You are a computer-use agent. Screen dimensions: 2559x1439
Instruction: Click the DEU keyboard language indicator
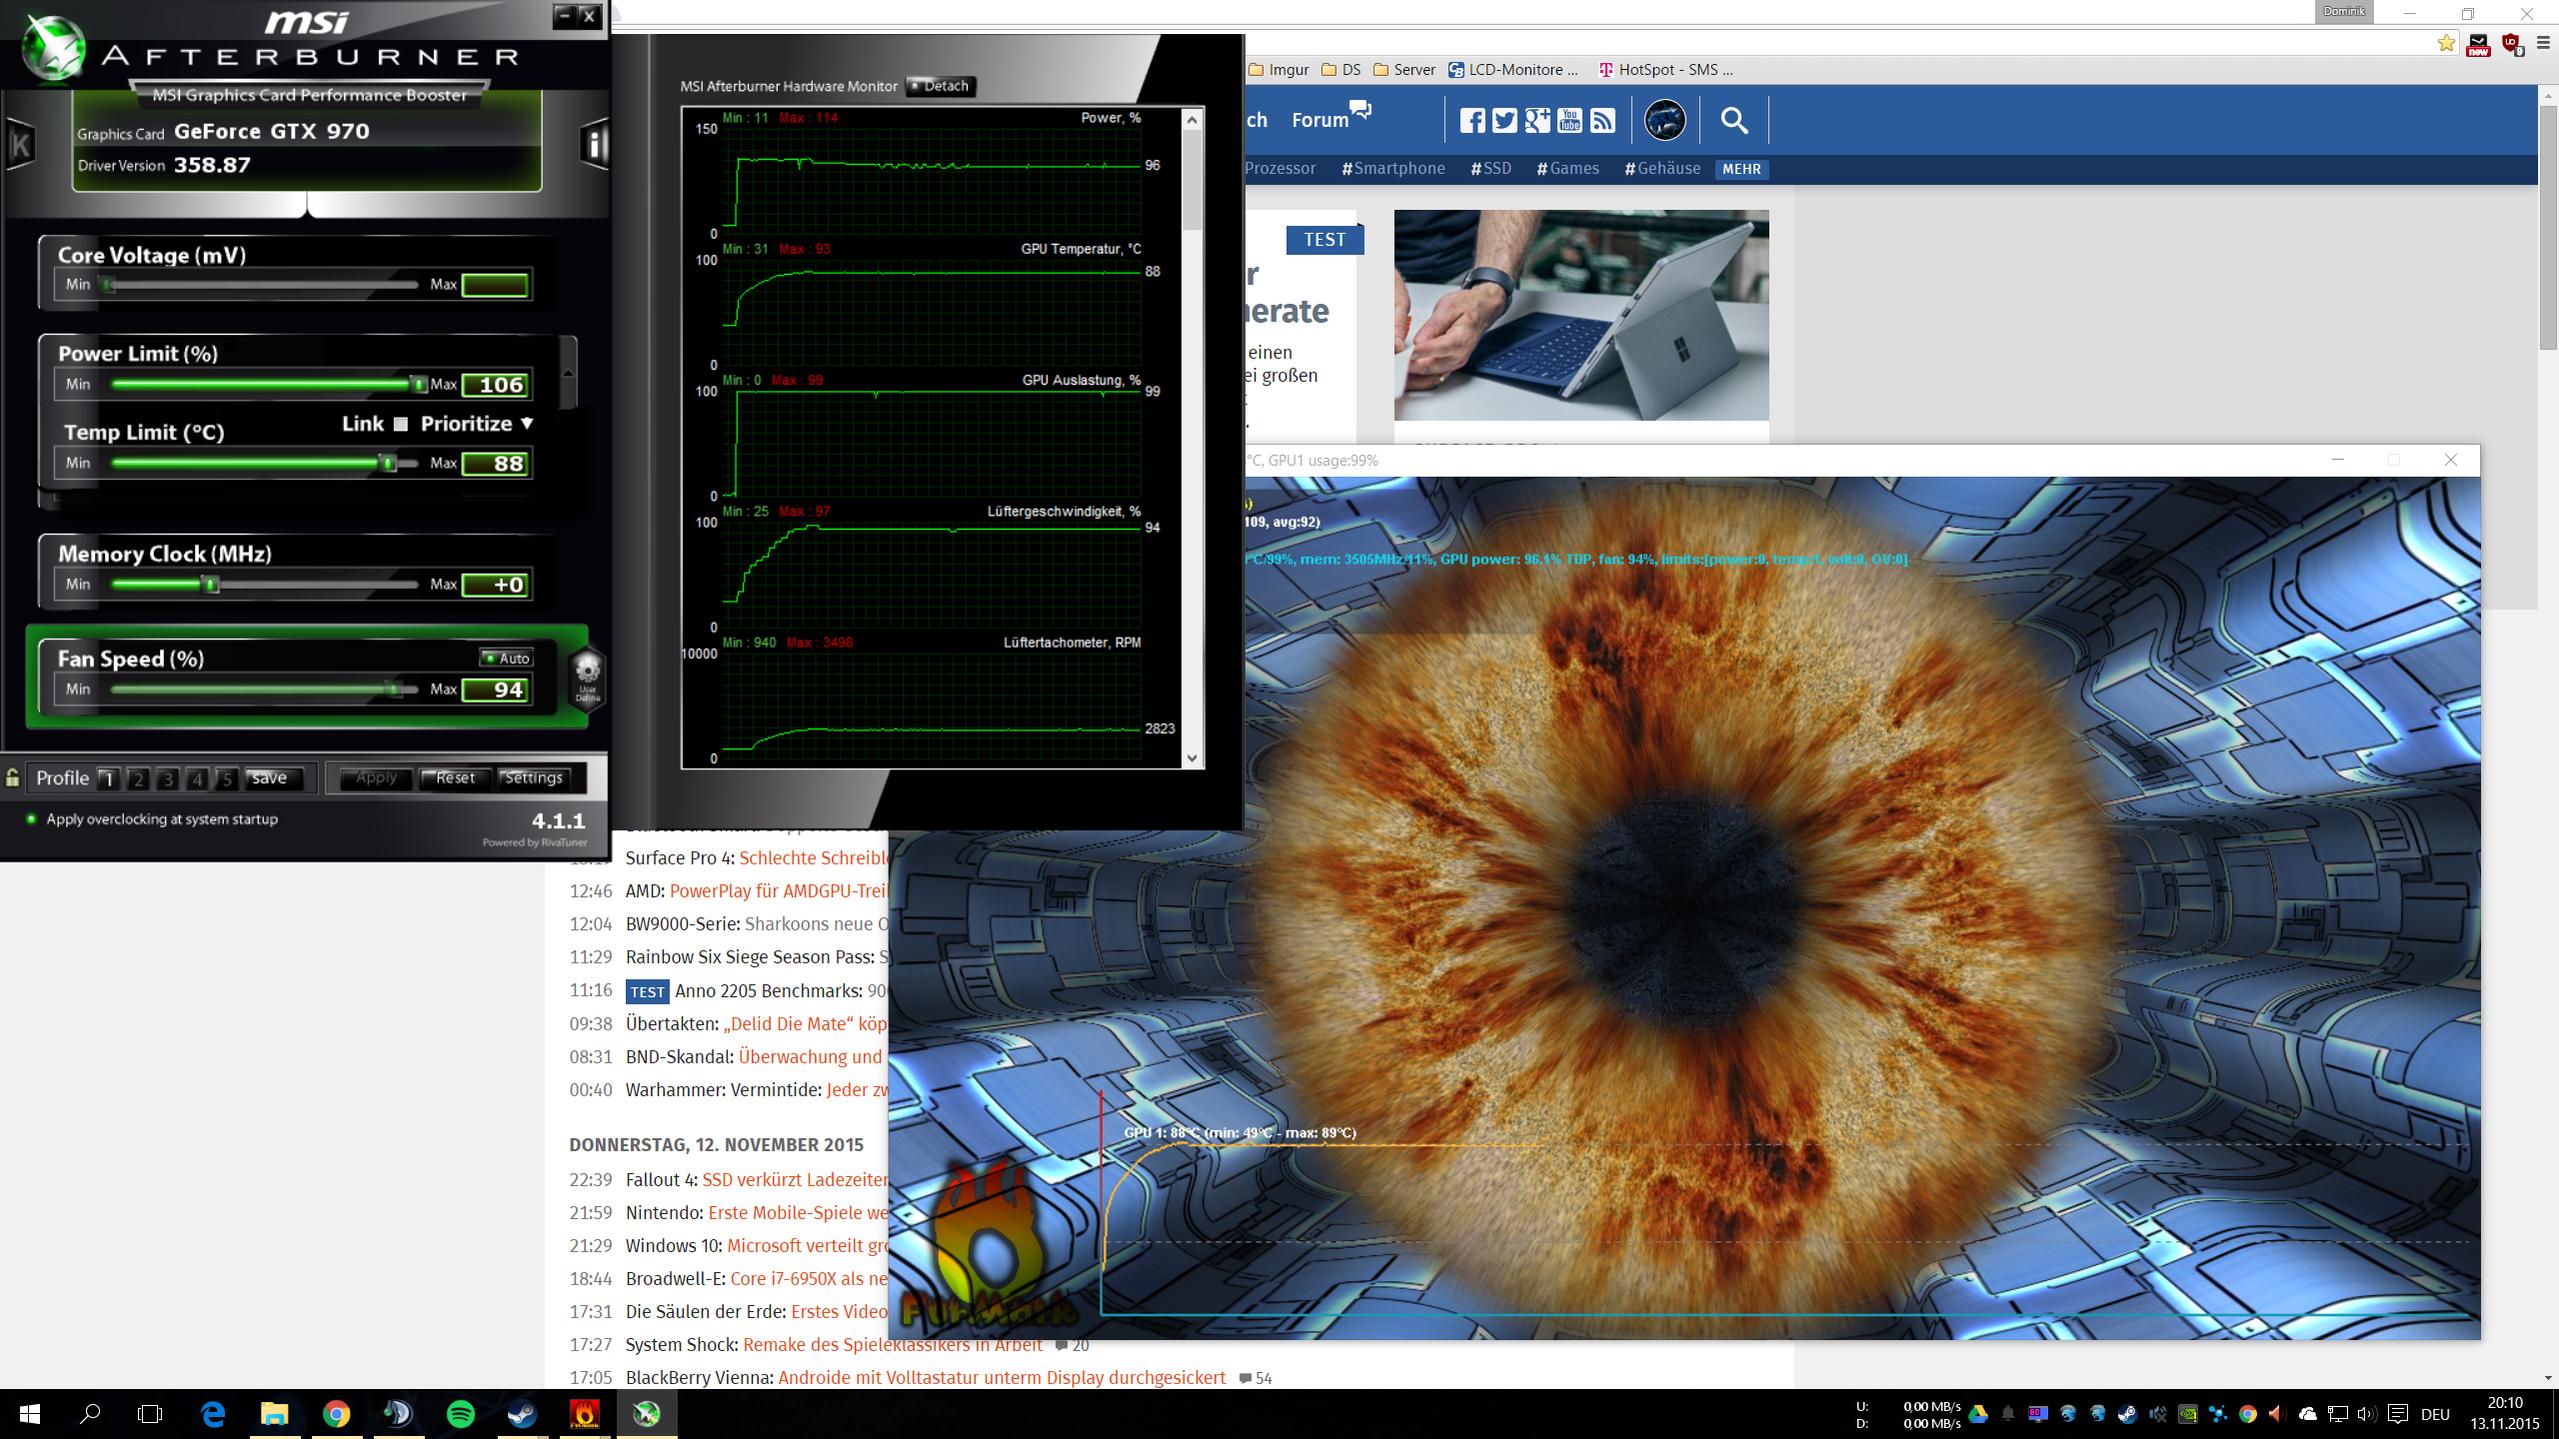(x=2435, y=1414)
